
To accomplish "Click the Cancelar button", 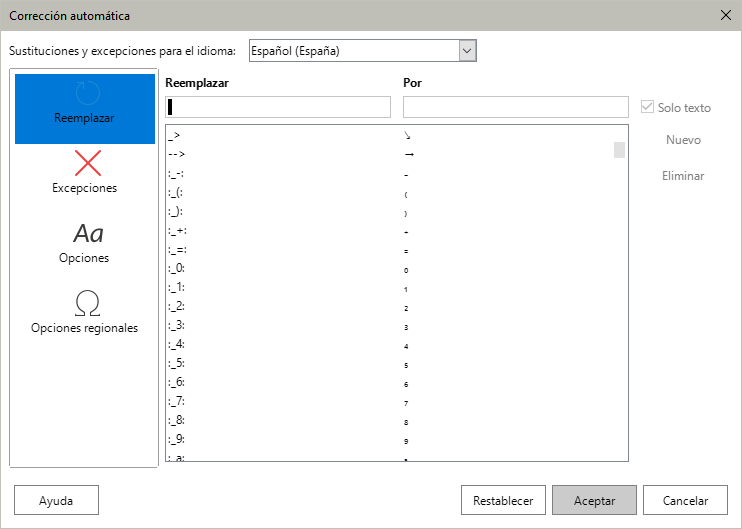I will pos(685,501).
